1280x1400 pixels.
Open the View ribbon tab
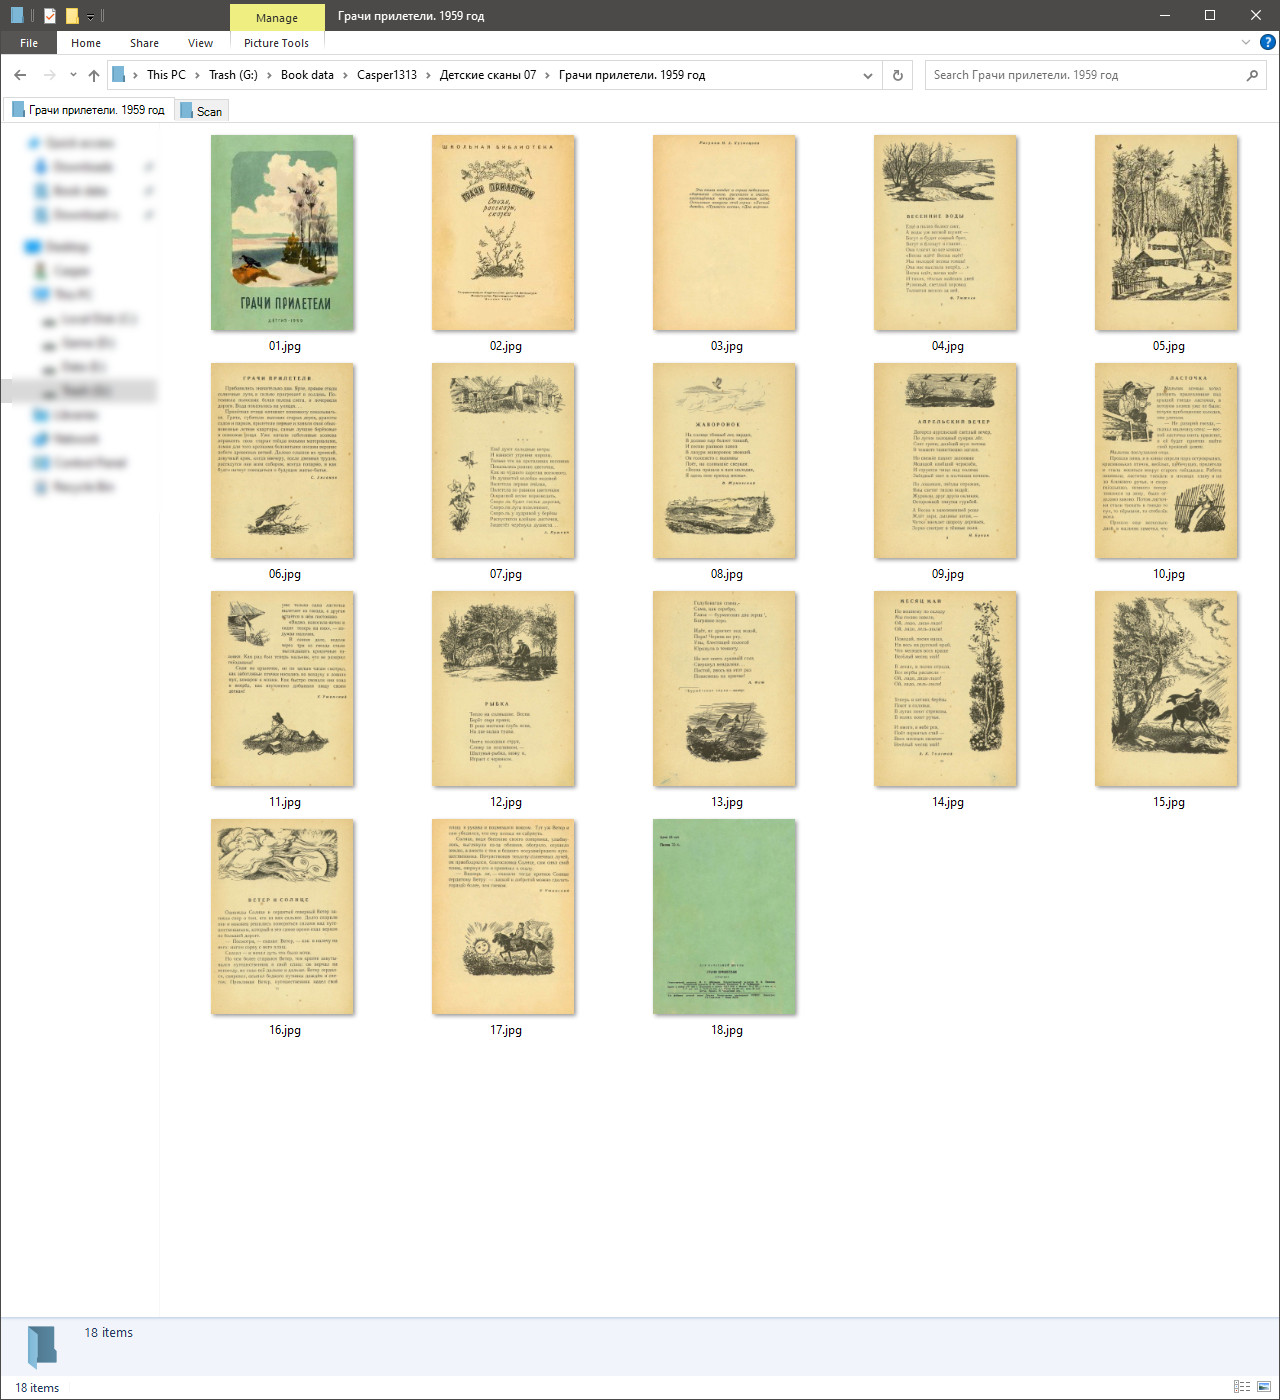(x=200, y=43)
